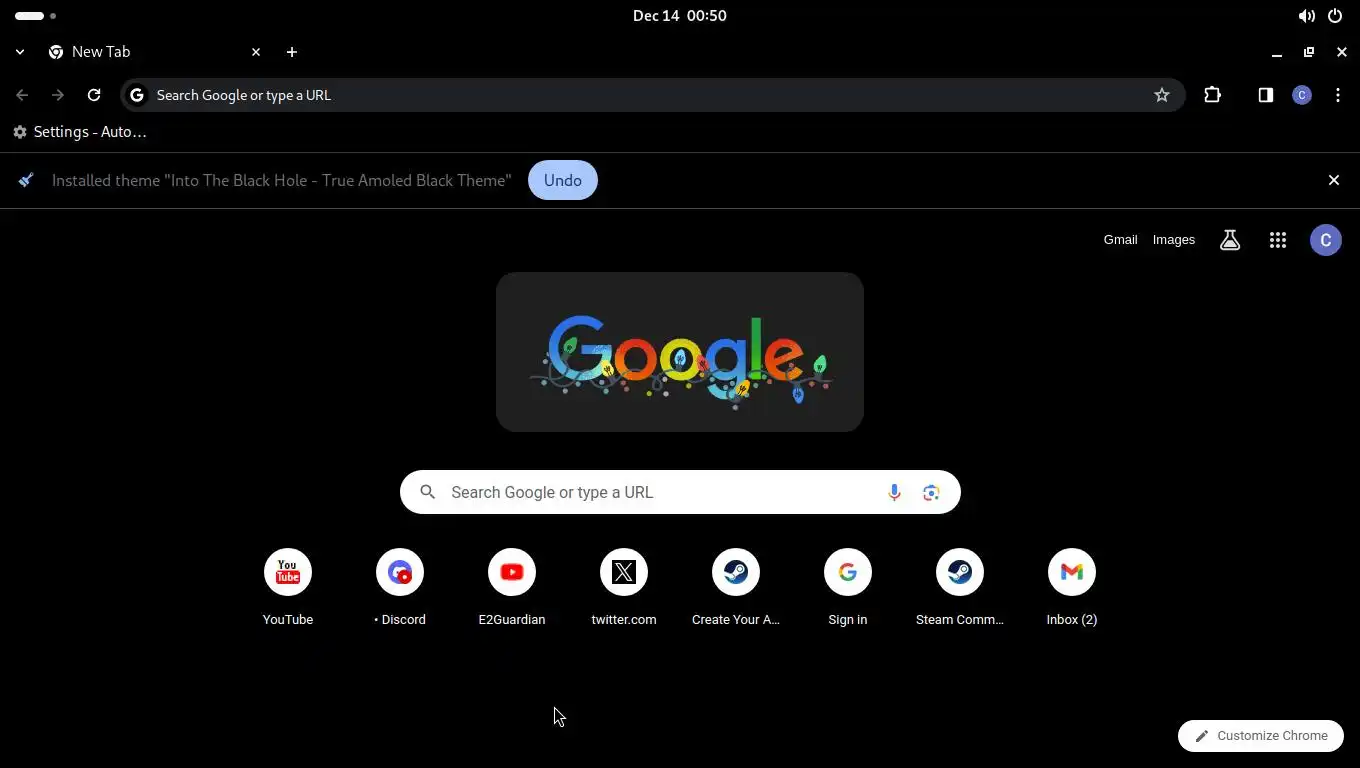
Task: Open the Inbox (2) Gmail shortcut
Action: 1072,589
